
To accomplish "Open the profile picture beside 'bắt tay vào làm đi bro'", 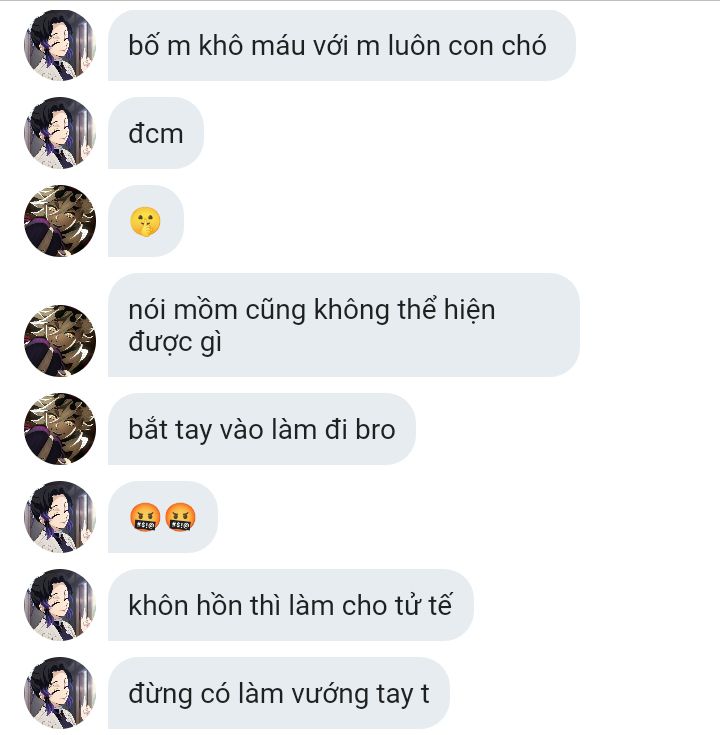I will pyautogui.click(x=60, y=429).
